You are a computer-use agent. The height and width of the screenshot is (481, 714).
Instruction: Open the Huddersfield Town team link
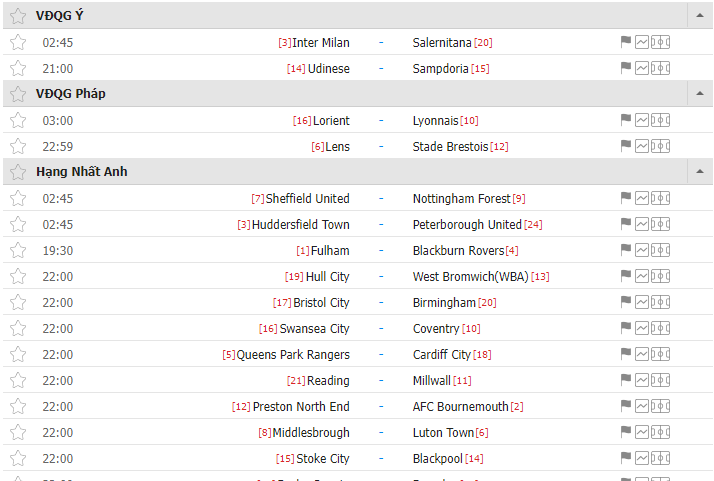pyautogui.click(x=301, y=225)
